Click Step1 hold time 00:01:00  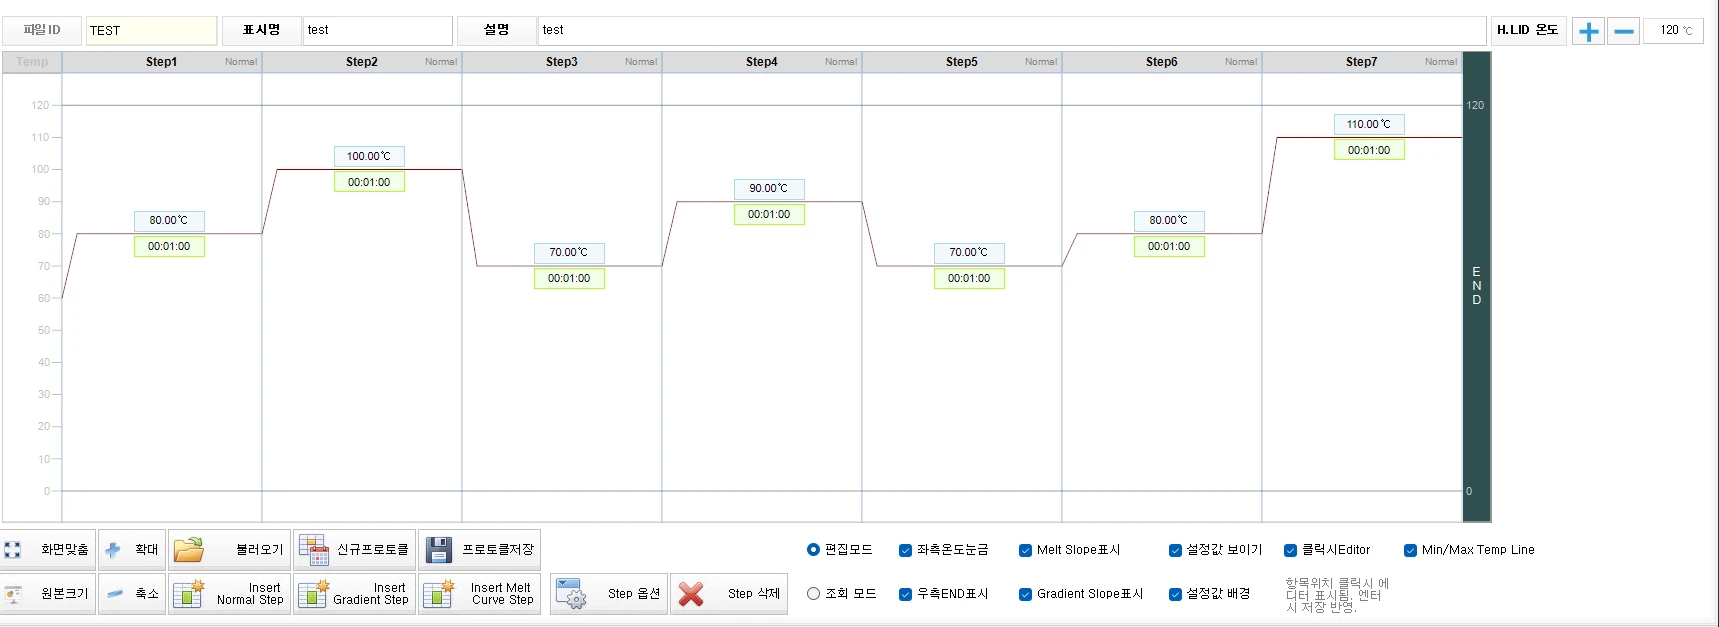click(x=169, y=246)
